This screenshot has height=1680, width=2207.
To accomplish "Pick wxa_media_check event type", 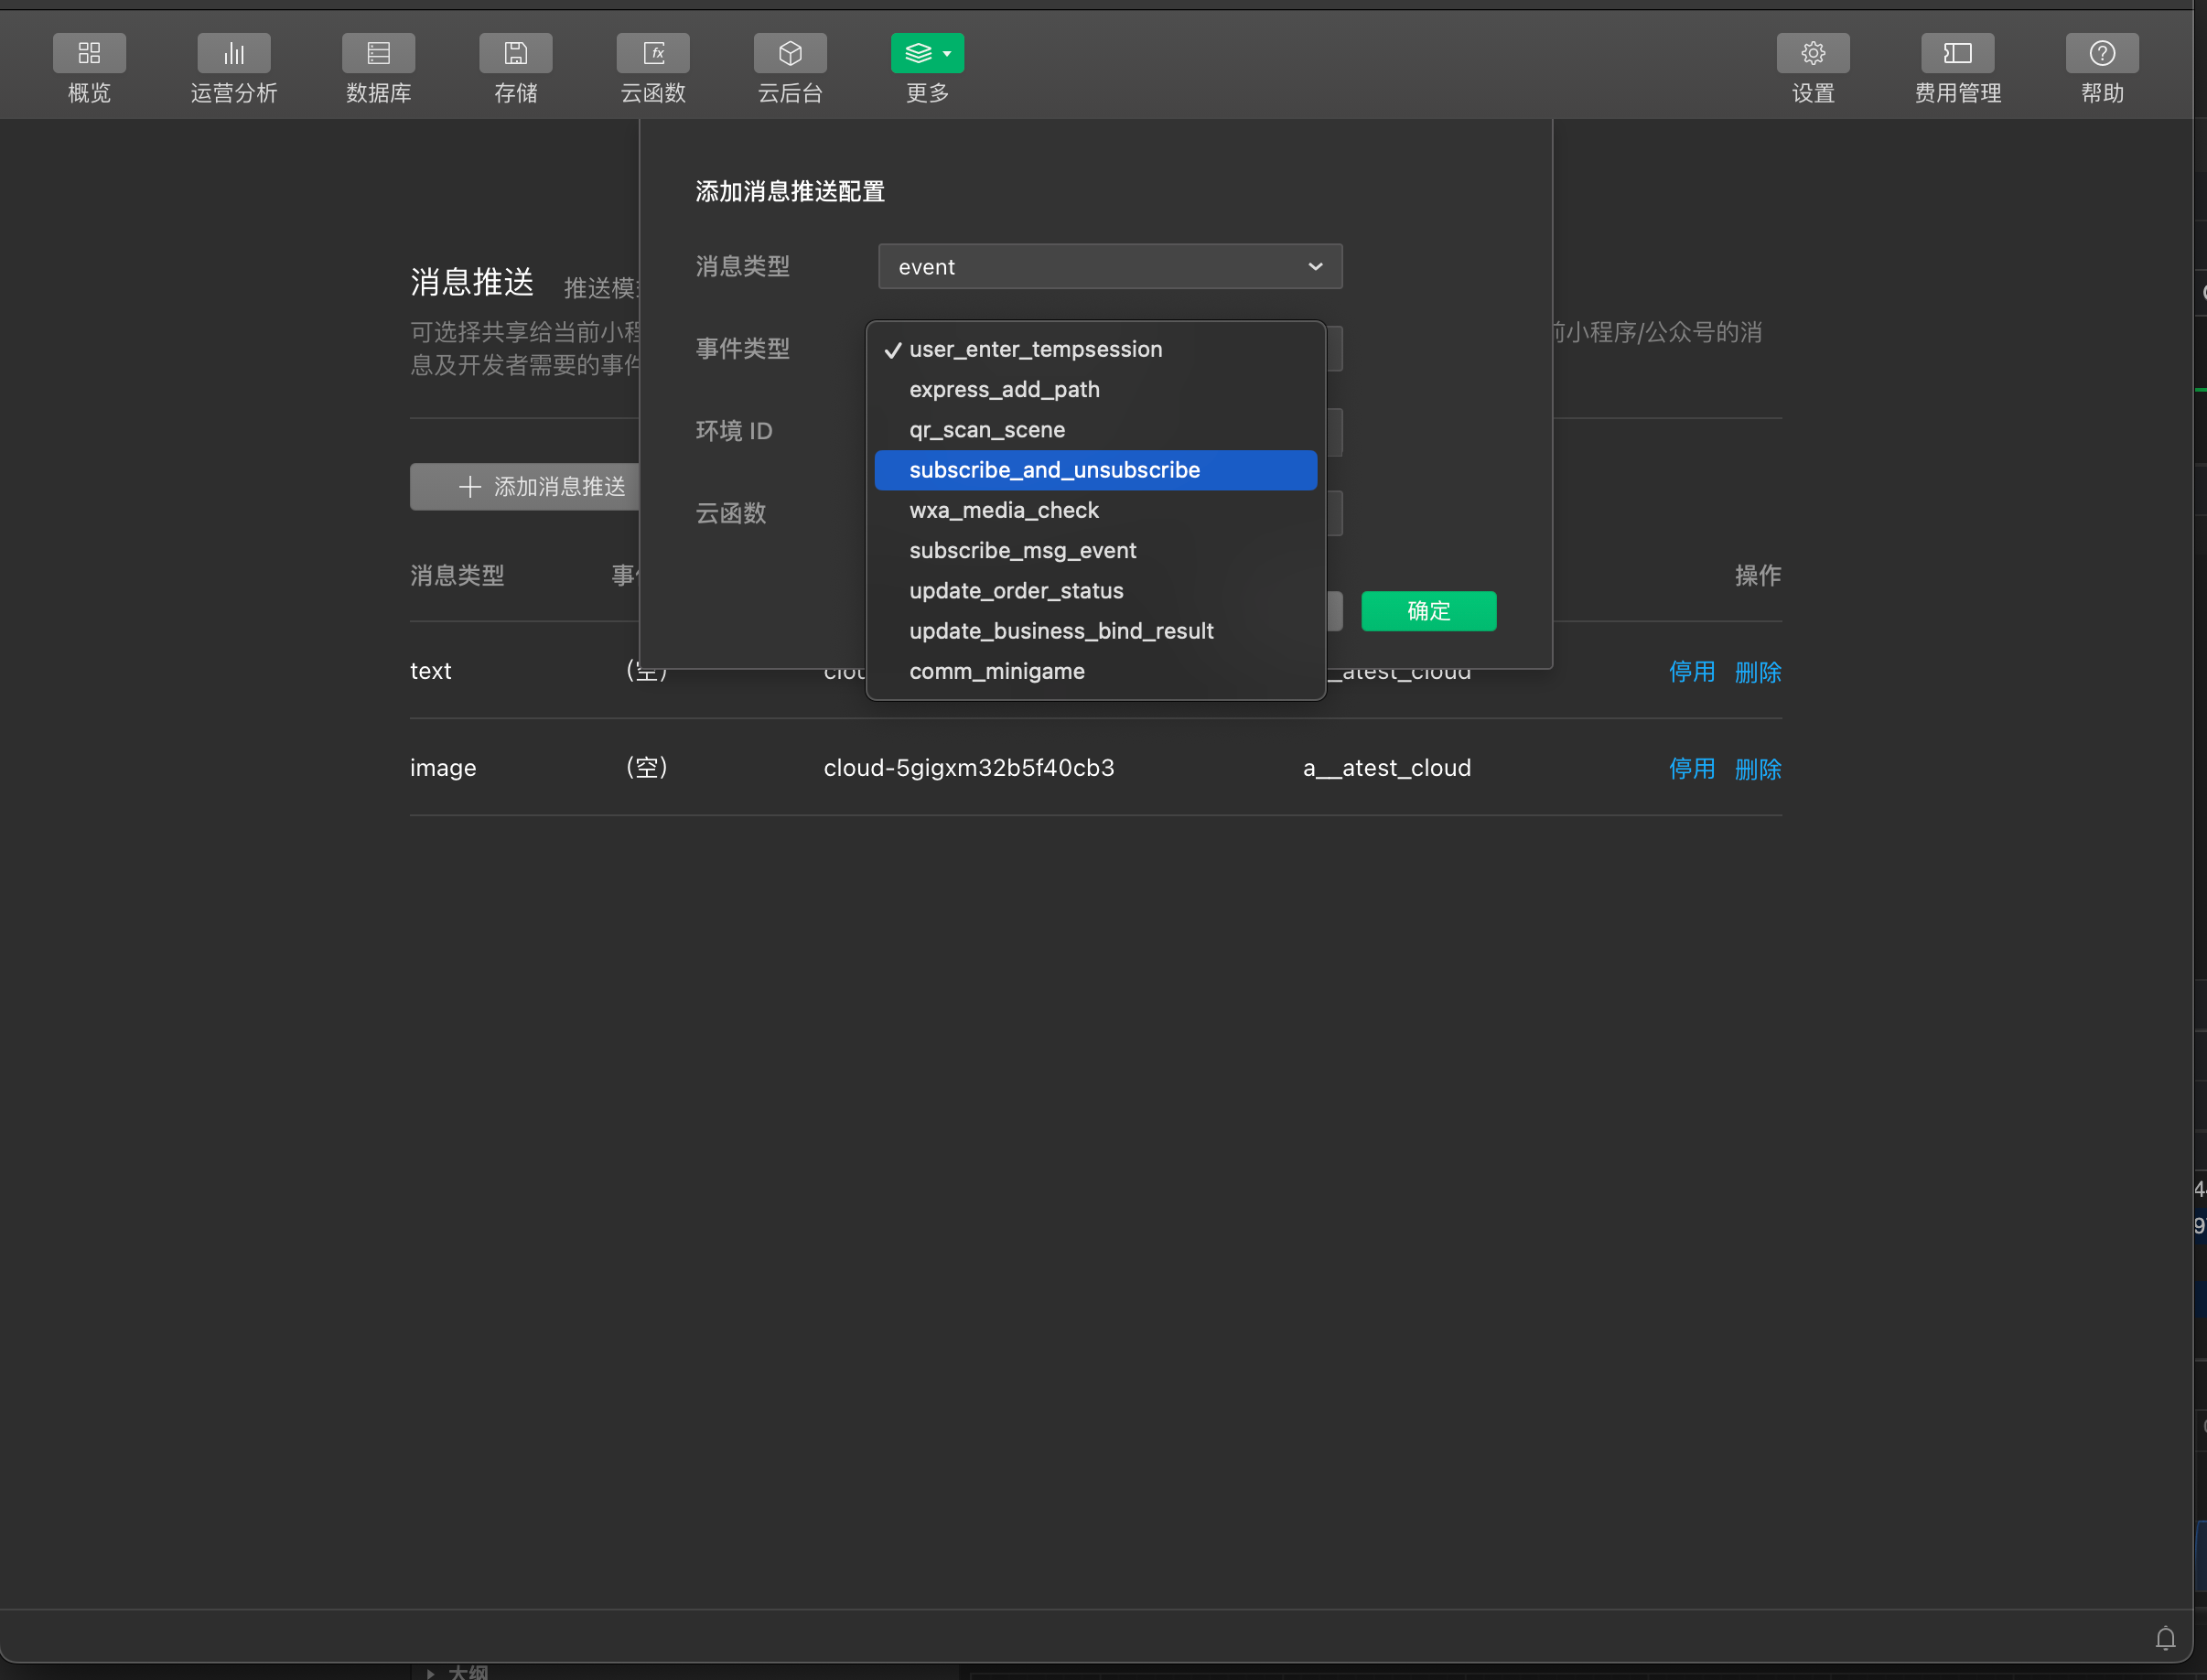I will coord(1003,511).
